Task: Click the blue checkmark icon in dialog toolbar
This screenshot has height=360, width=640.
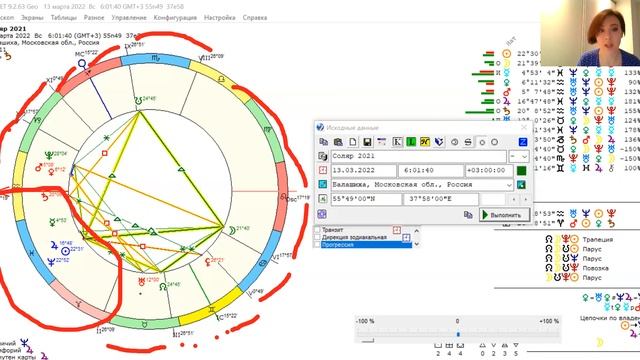Action: click(x=439, y=142)
